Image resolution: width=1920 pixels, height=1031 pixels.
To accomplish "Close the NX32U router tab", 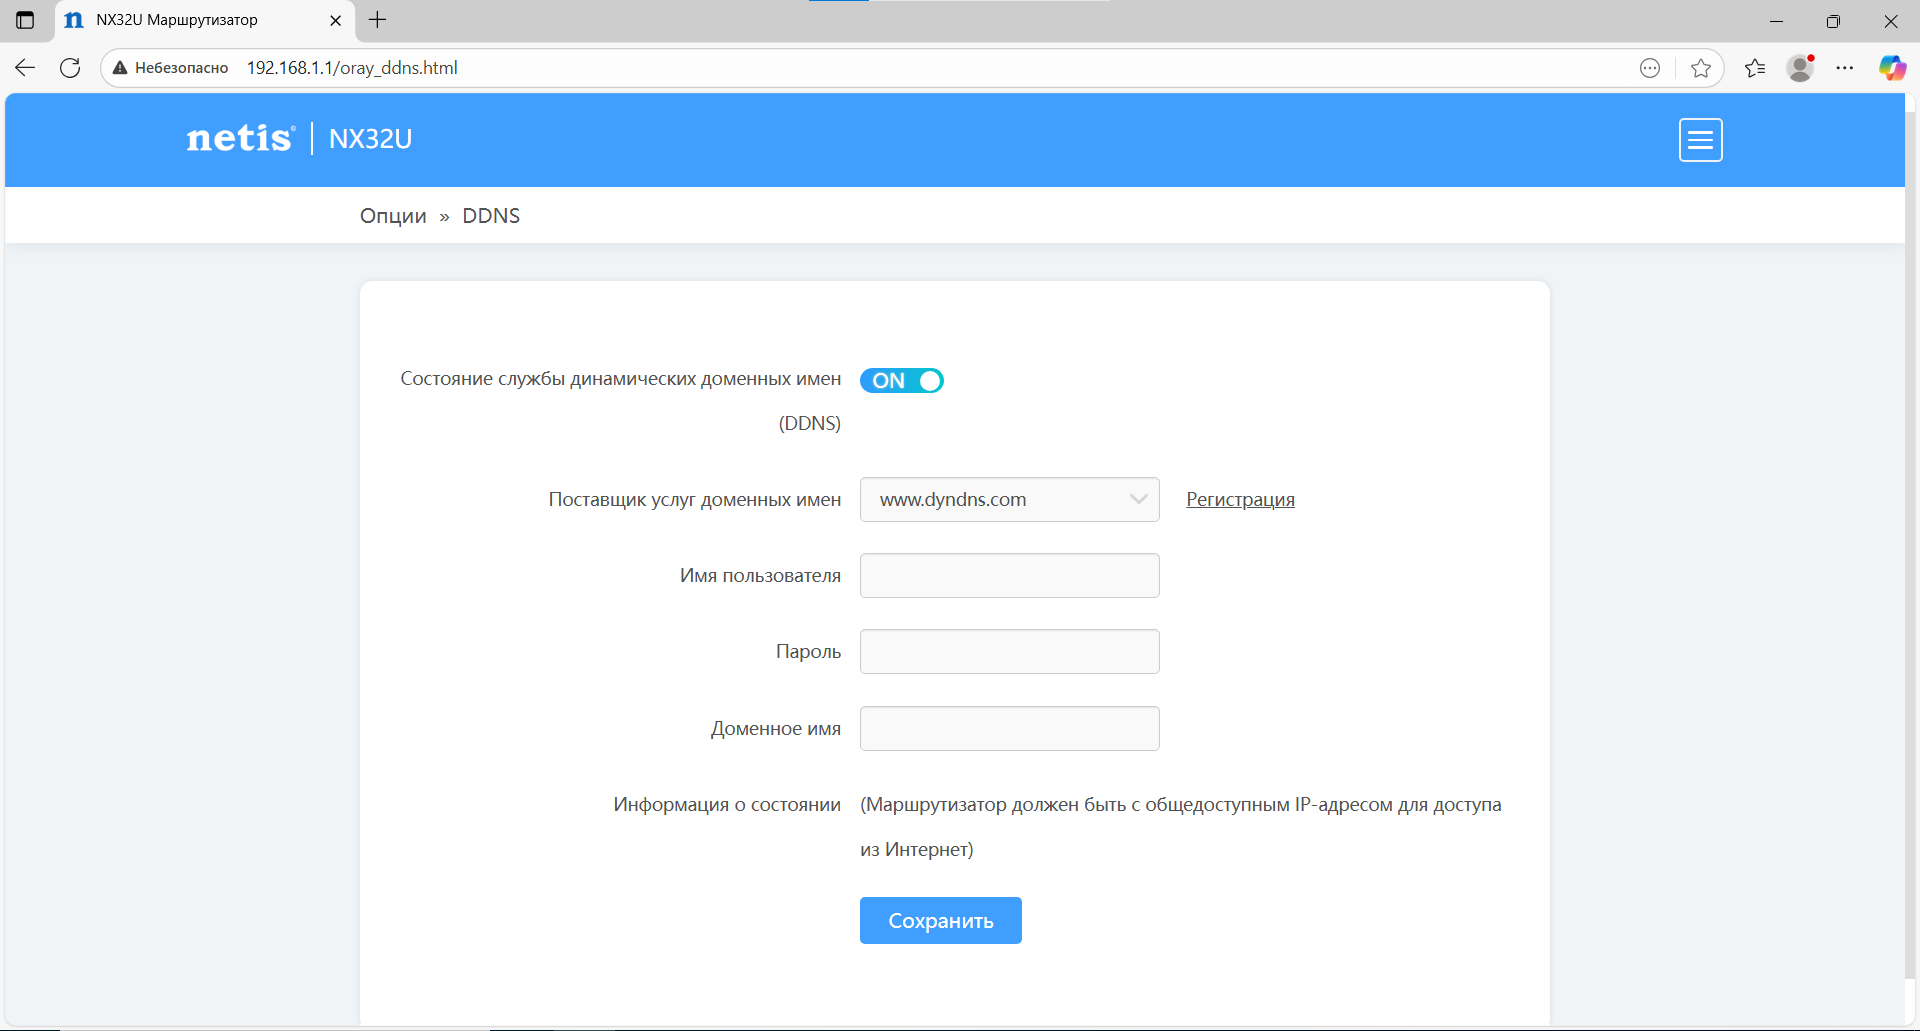I will (335, 20).
